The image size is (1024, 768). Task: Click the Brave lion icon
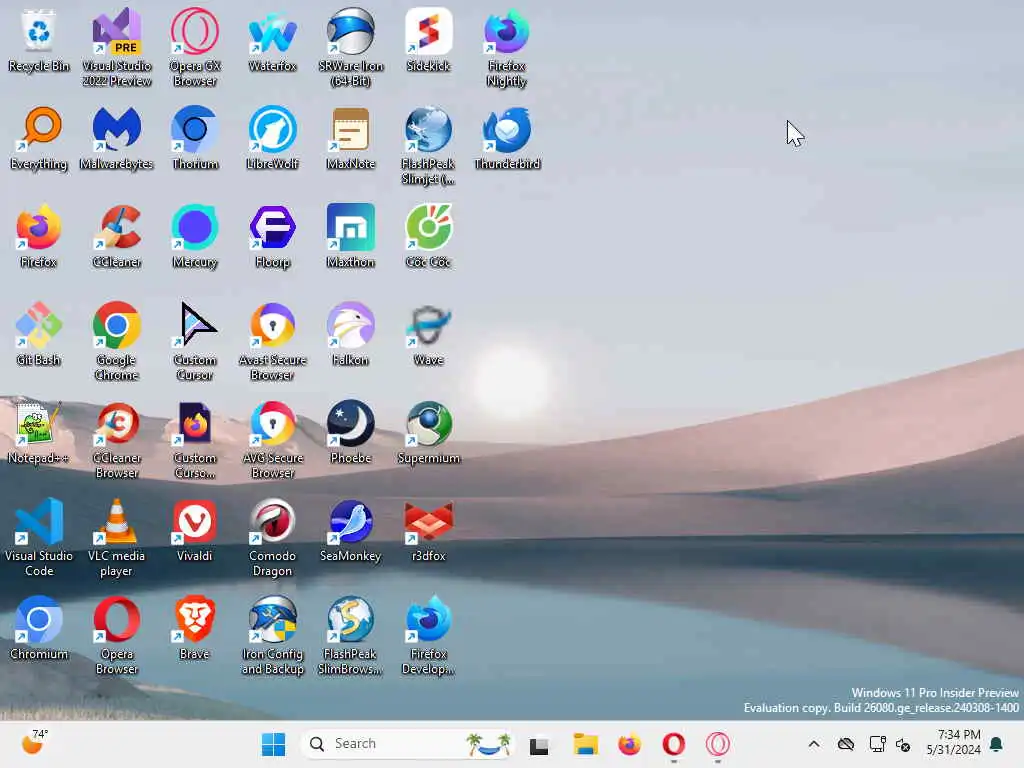[195, 629]
